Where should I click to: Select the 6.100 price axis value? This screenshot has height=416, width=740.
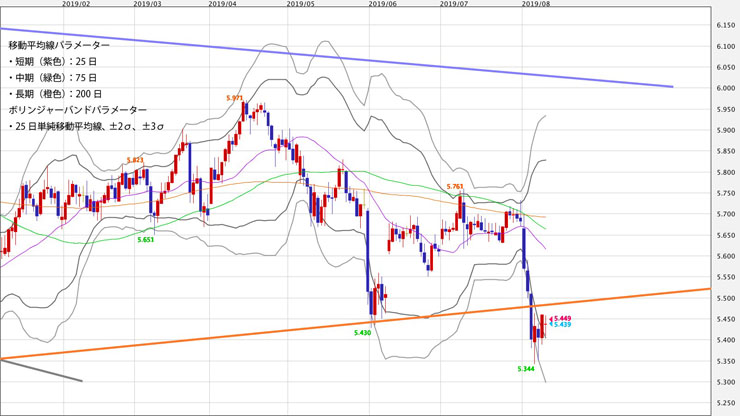(725, 46)
